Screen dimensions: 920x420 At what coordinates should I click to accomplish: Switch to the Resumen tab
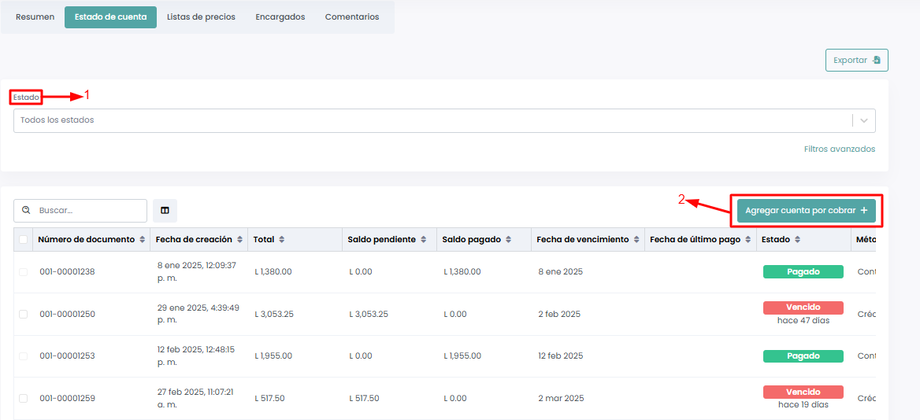pos(34,17)
